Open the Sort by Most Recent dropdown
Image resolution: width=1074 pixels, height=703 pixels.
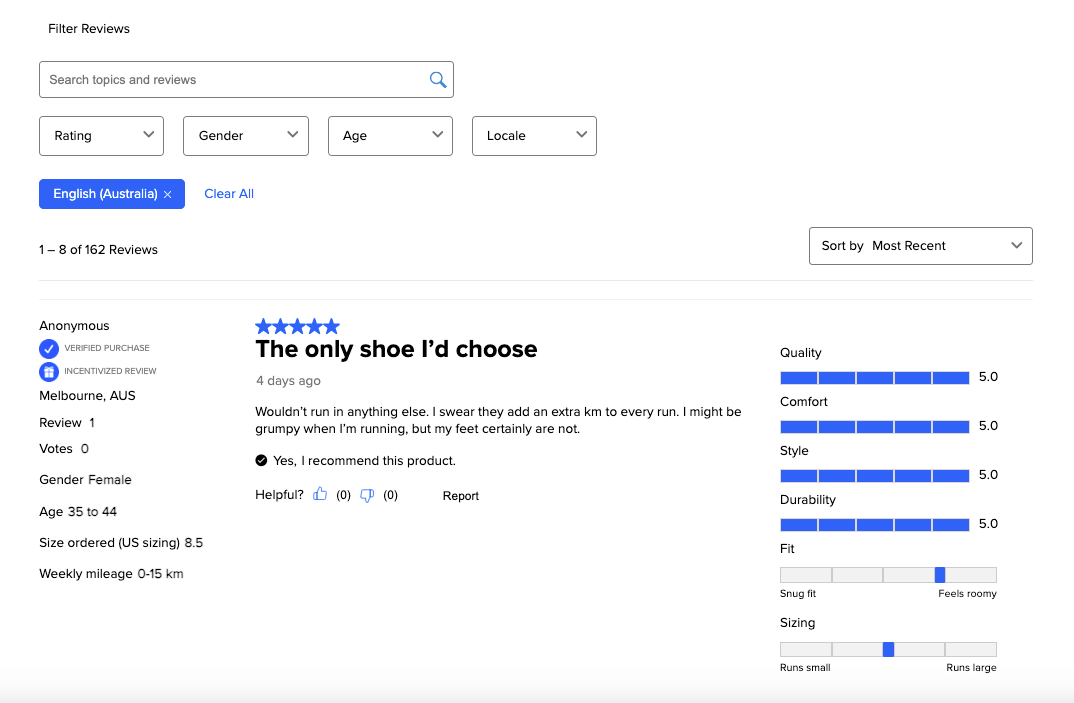pyautogui.click(x=920, y=246)
